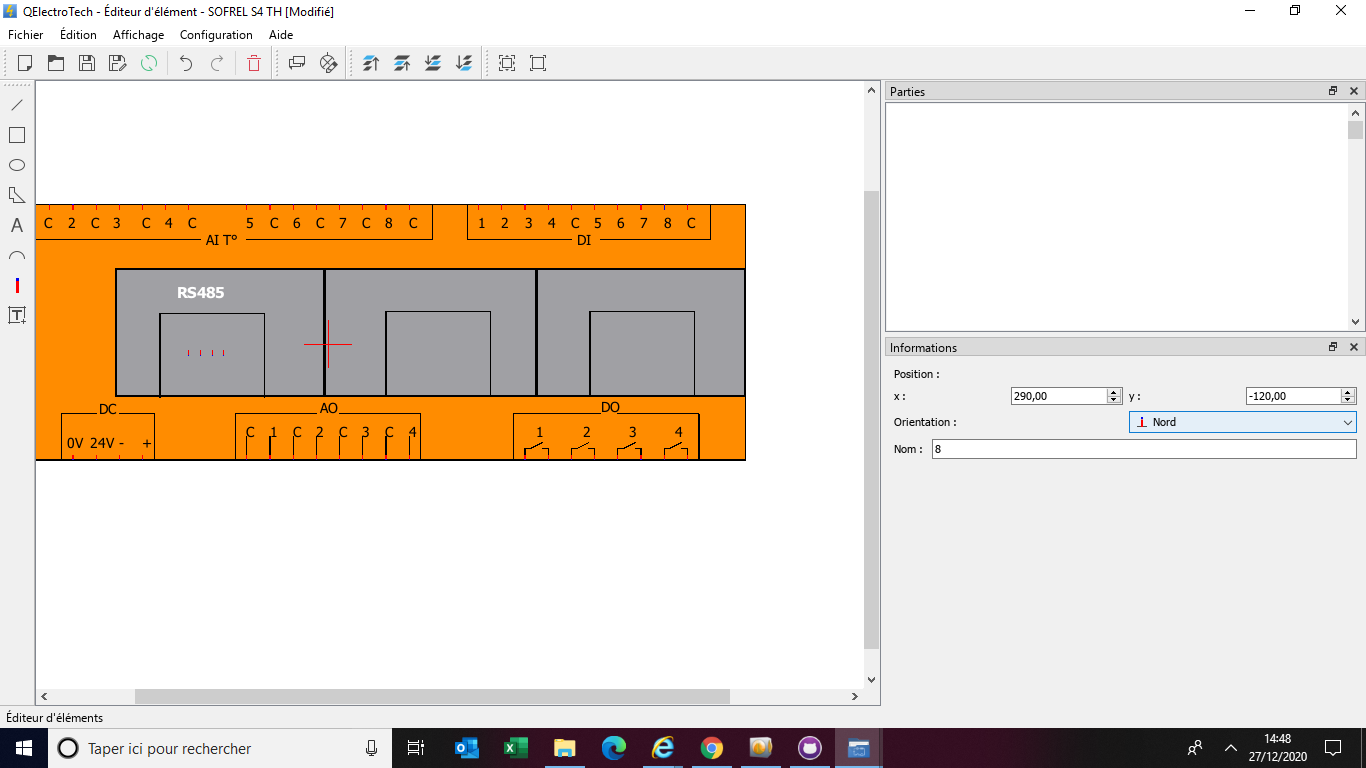Decrease the y position value with stepper
Screen dimensions: 1366x768
pos(1348,400)
